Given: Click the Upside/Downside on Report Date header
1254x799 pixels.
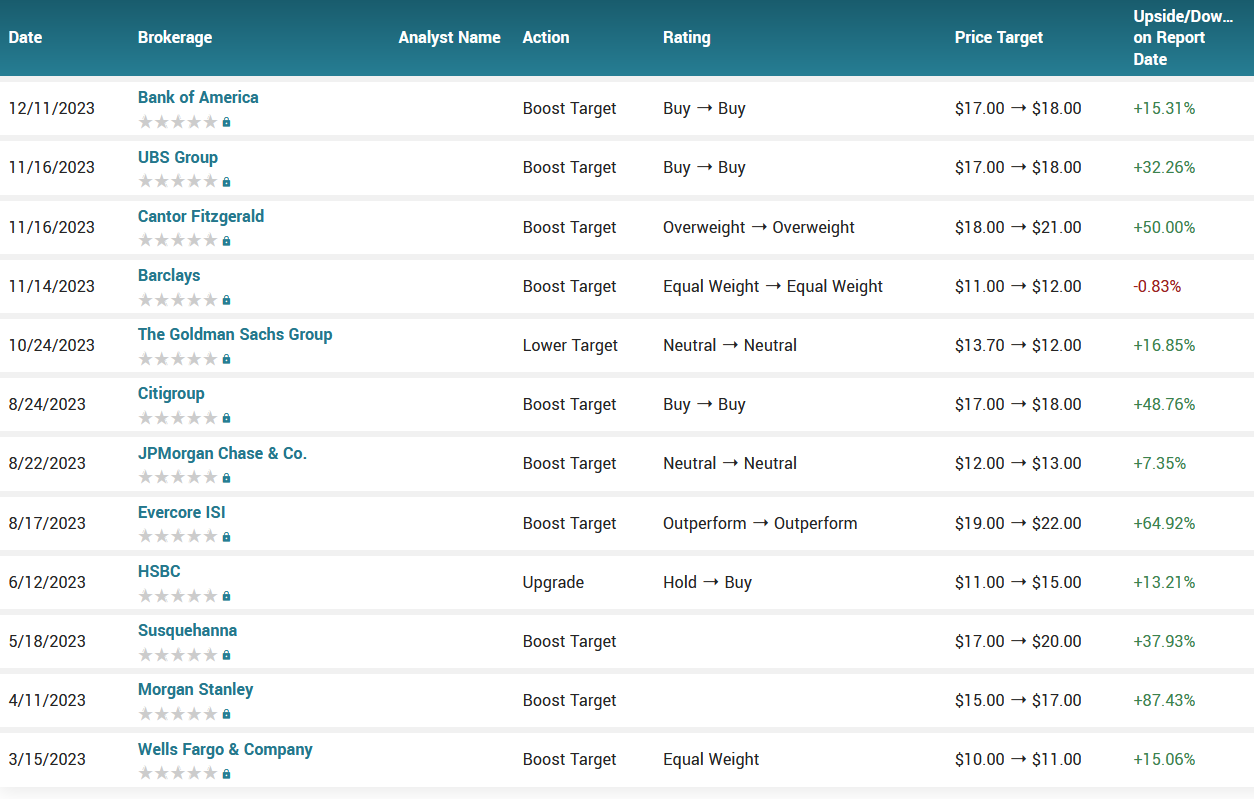Looking at the screenshot, I should click(1183, 38).
